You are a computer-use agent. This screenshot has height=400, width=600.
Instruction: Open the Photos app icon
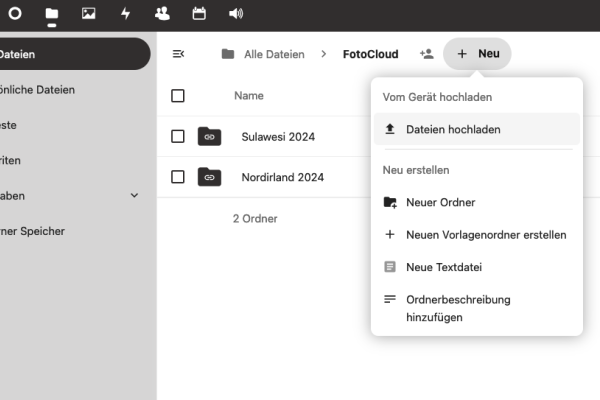click(x=89, y=14)
